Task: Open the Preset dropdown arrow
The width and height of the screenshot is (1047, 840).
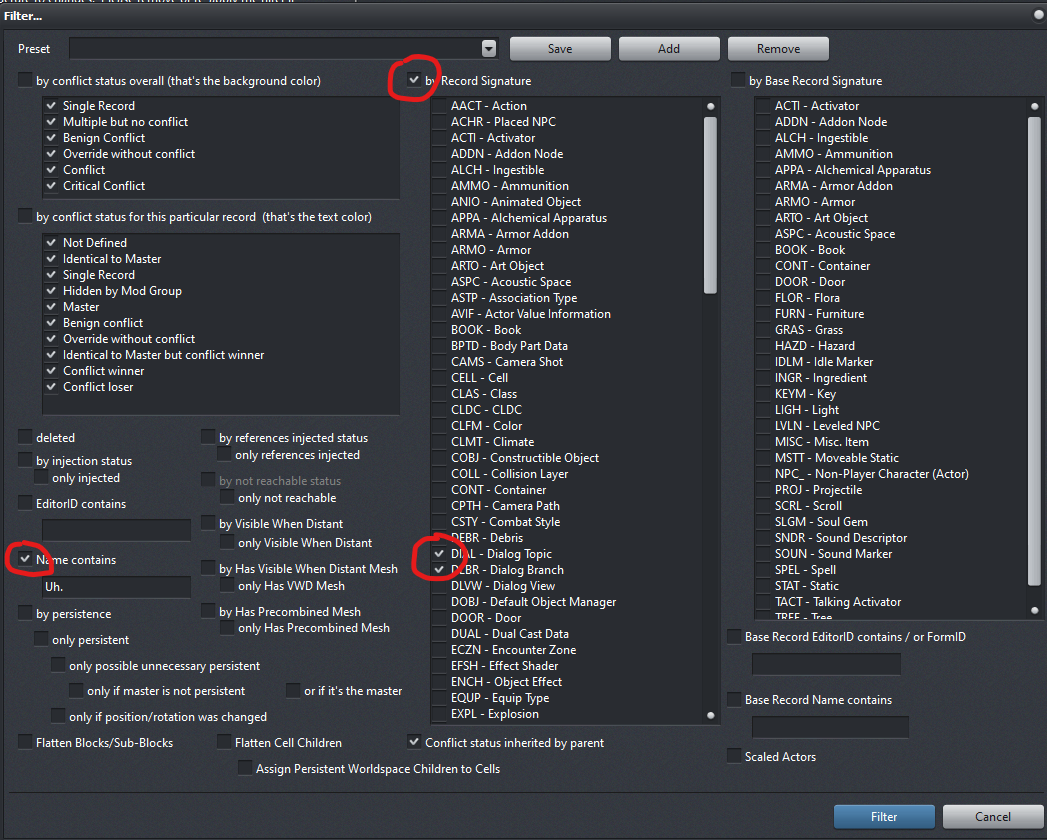Action: [x=489, y=49]
